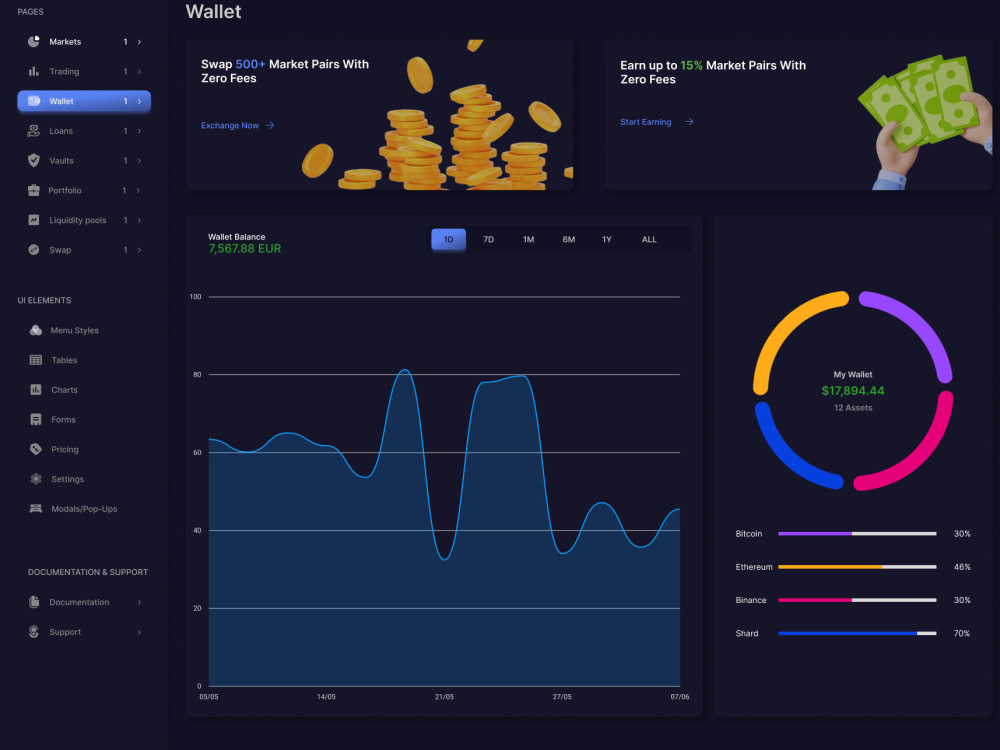This screenshot has width=1000, height=750.
Task: Click the Documentation file icon
Action: tap(34, 602)
